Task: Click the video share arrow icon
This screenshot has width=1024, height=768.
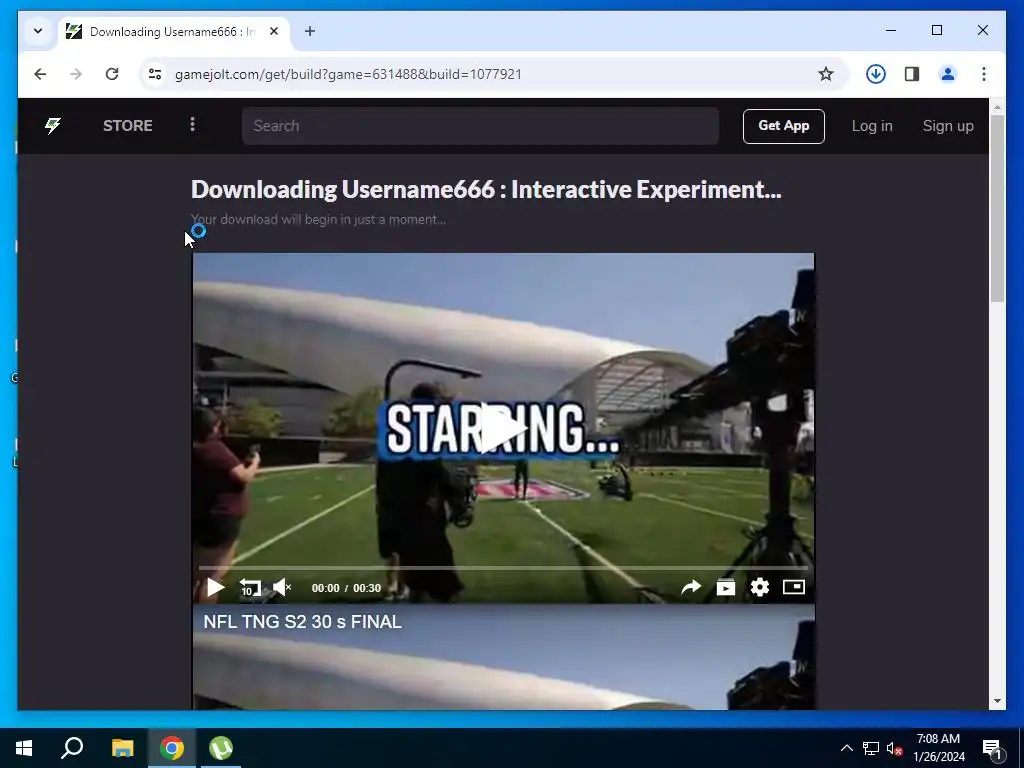Action: (x=691, y=587)
